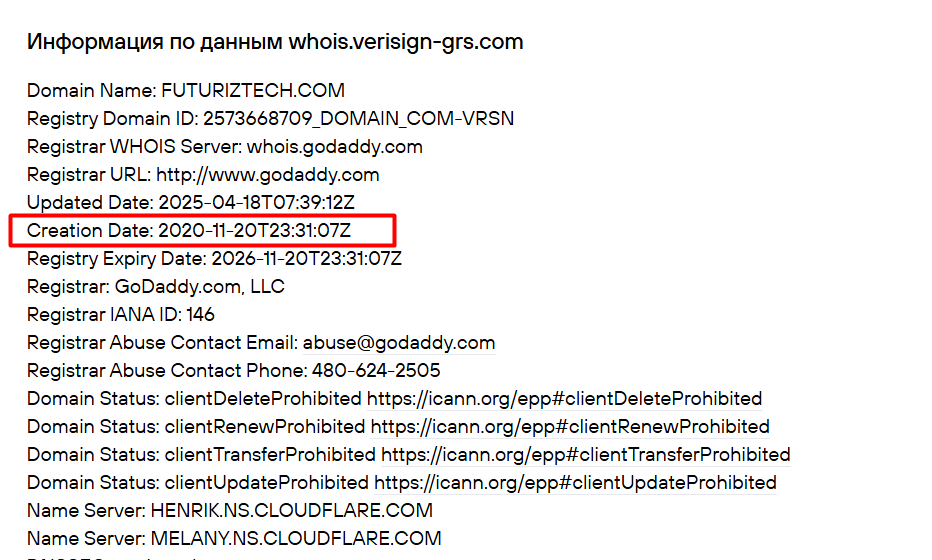932x560 pixels.
Task: Open the icann.org clientRenewProhibited link
Action: click(x=570, y=427)
